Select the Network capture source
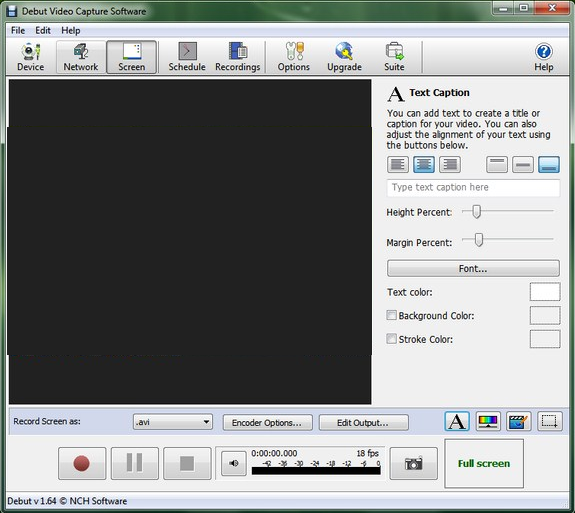The width and height of the screenshot is (575, 513). click(81, 57)
